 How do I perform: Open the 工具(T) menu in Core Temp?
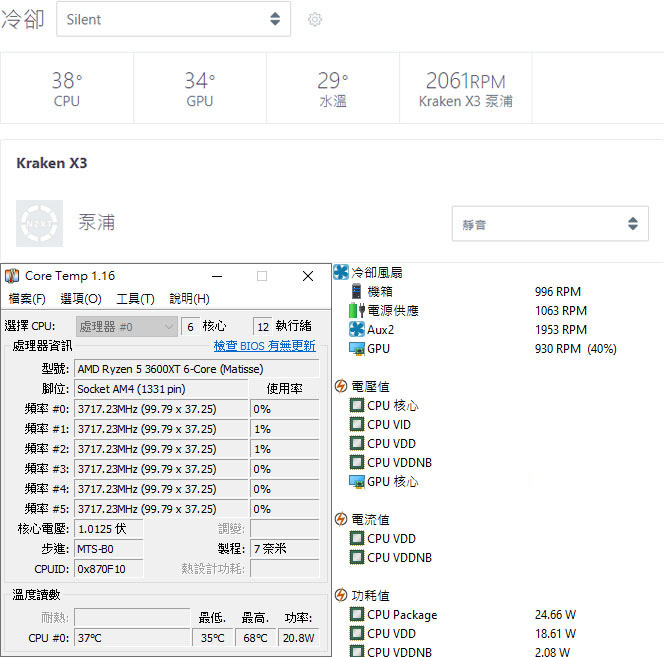(136, 299)
